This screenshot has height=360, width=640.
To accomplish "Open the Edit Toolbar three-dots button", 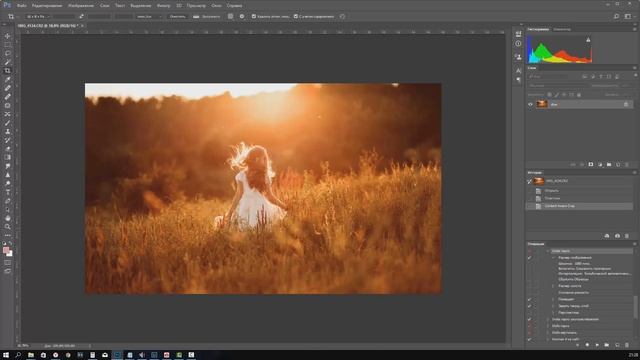I will pyautogui.click(x=7, y=235).
